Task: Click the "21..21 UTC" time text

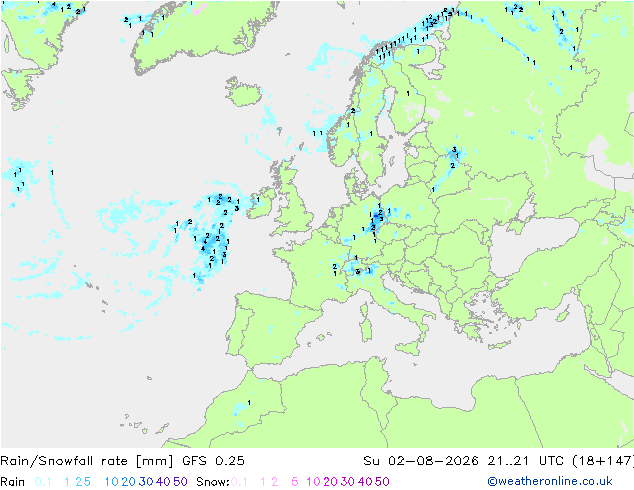Action: point(526,461)
